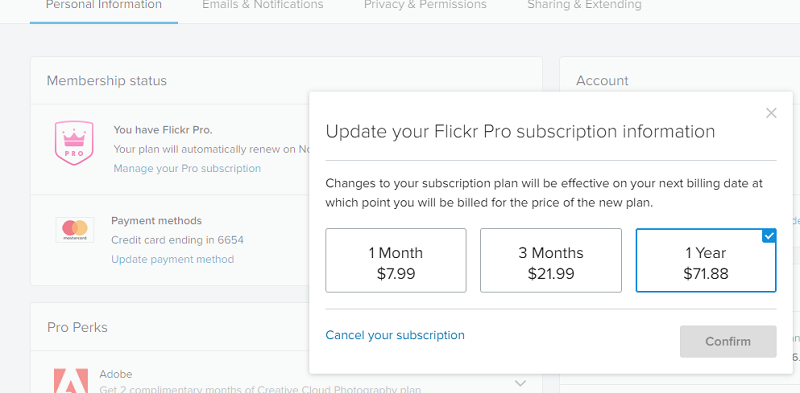Expand the Adobe perk chevron

(520, 383)
